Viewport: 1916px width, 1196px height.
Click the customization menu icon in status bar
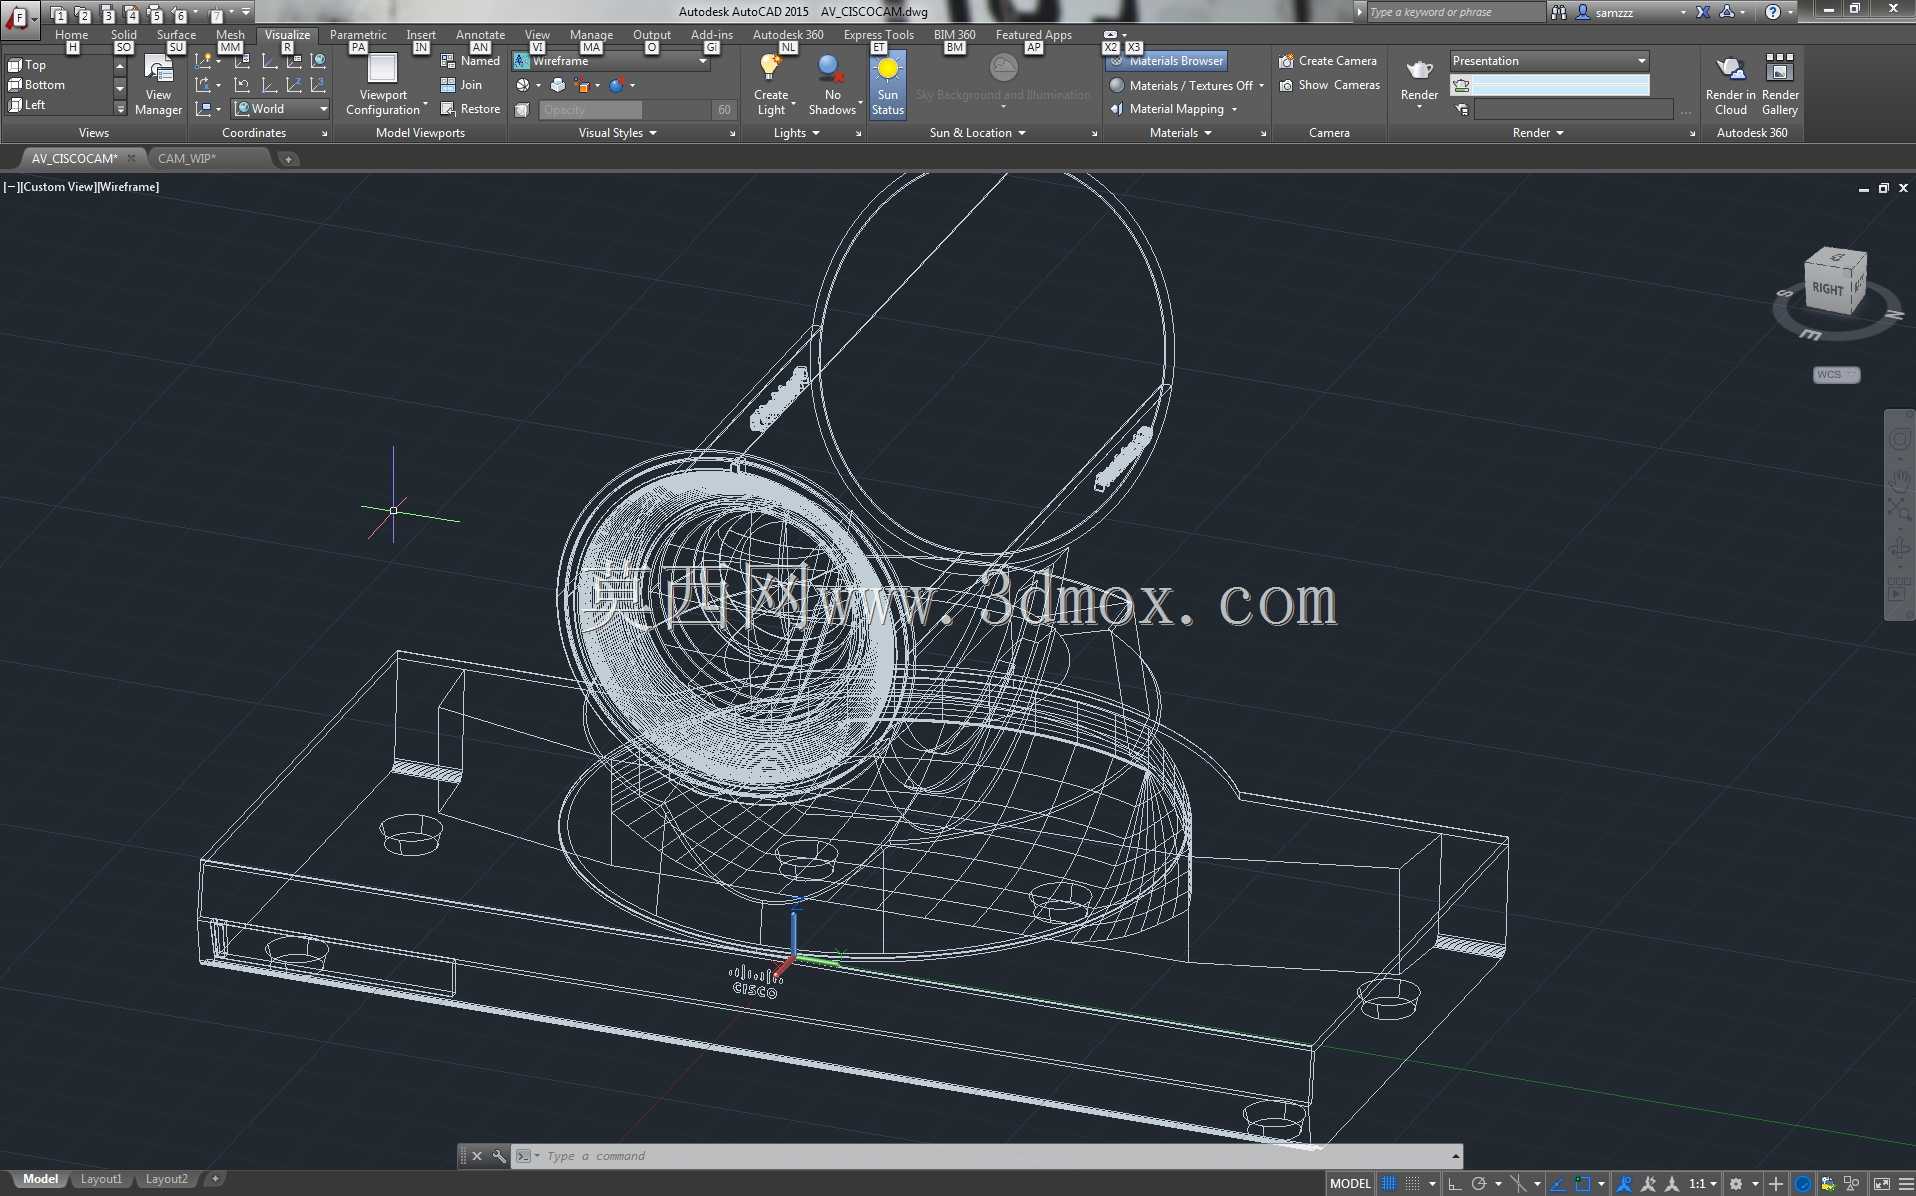coord(1906,1184)
